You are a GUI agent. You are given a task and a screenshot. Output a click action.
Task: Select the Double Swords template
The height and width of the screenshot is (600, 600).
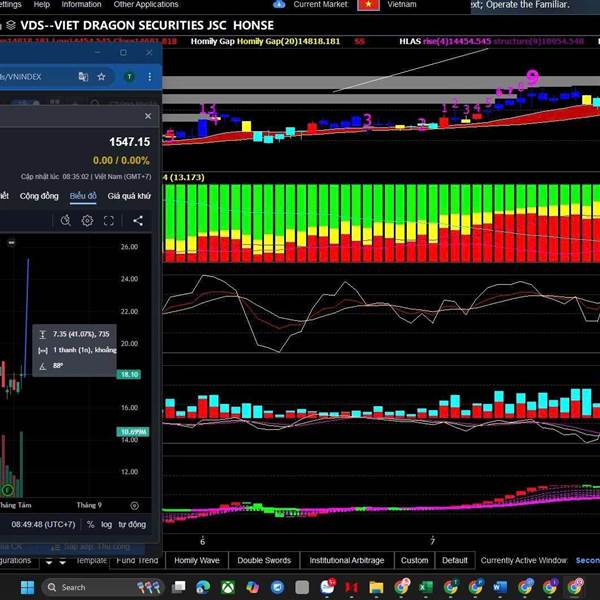click(264, 560)
